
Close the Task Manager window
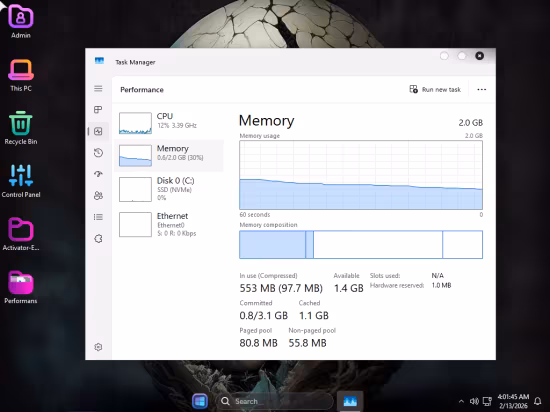(479, 56)
